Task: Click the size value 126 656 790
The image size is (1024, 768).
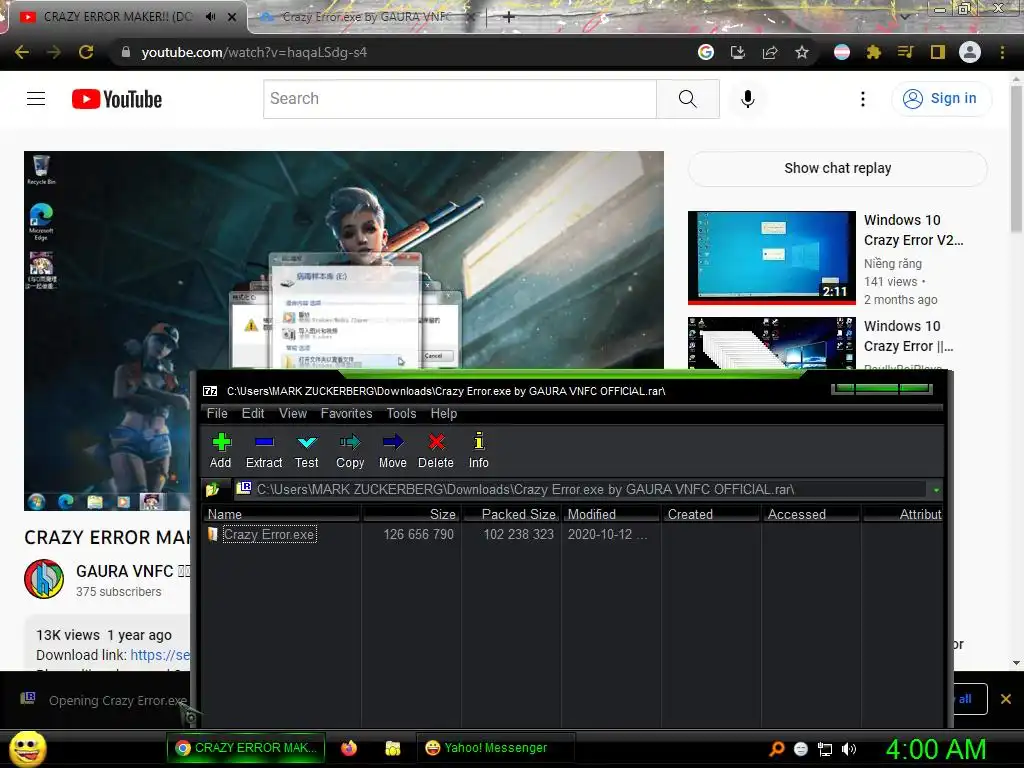Action: click(419, 534)
